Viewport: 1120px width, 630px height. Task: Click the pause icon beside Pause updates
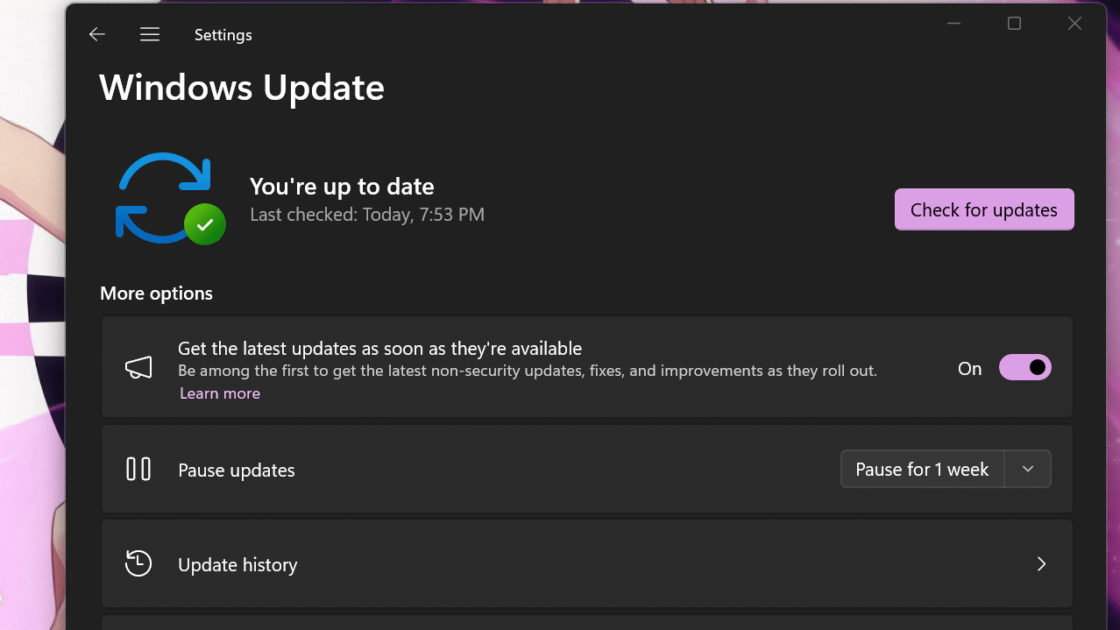pos(139,469)
